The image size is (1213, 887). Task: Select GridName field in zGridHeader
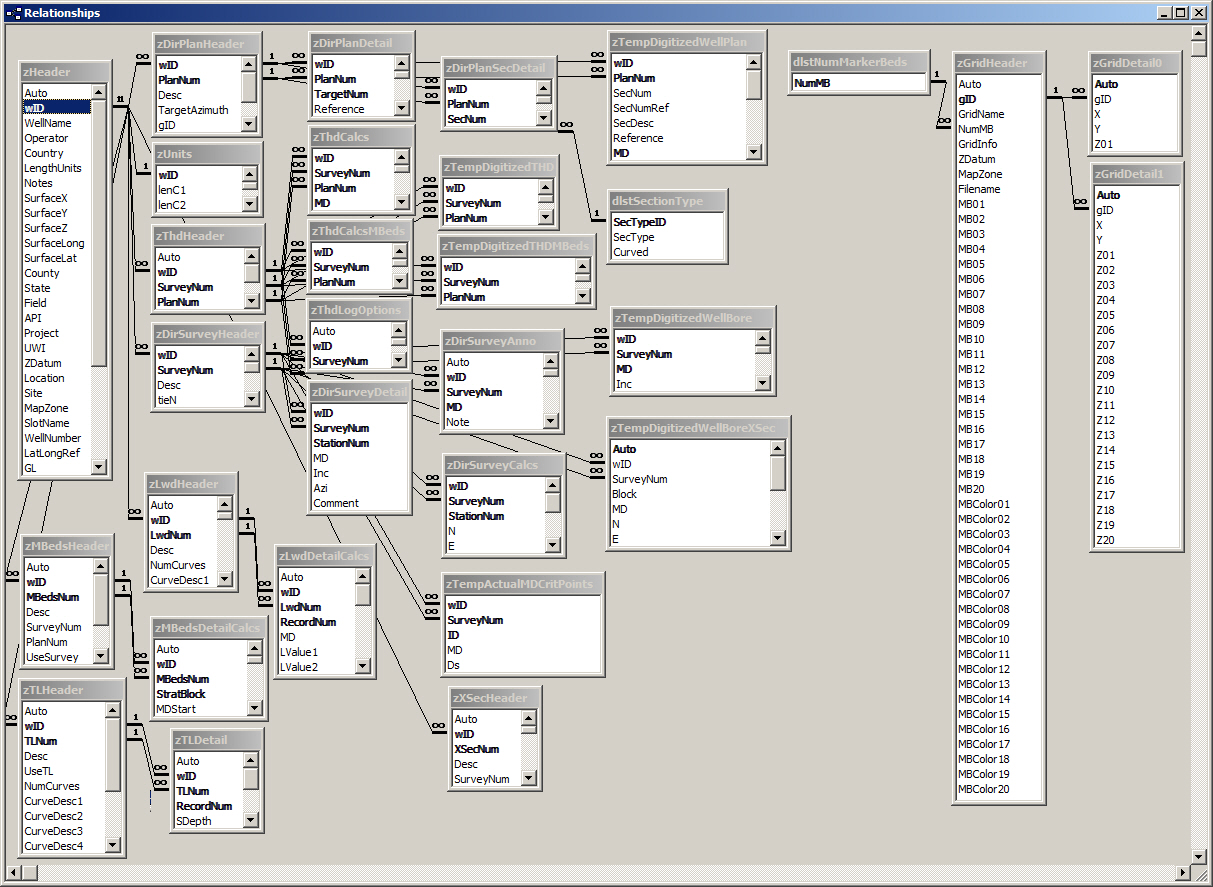click(999, 114)
